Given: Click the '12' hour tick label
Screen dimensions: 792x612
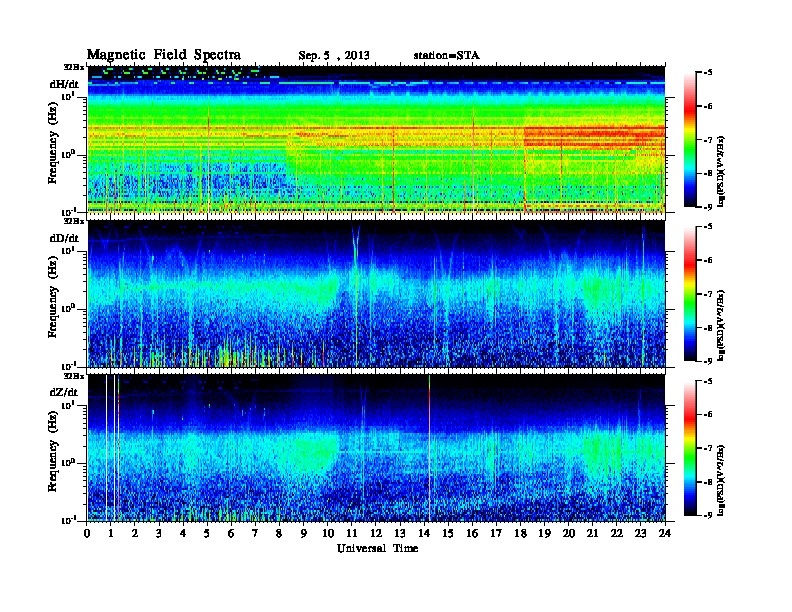Looking at the screenshot, I should click(376, 533).
